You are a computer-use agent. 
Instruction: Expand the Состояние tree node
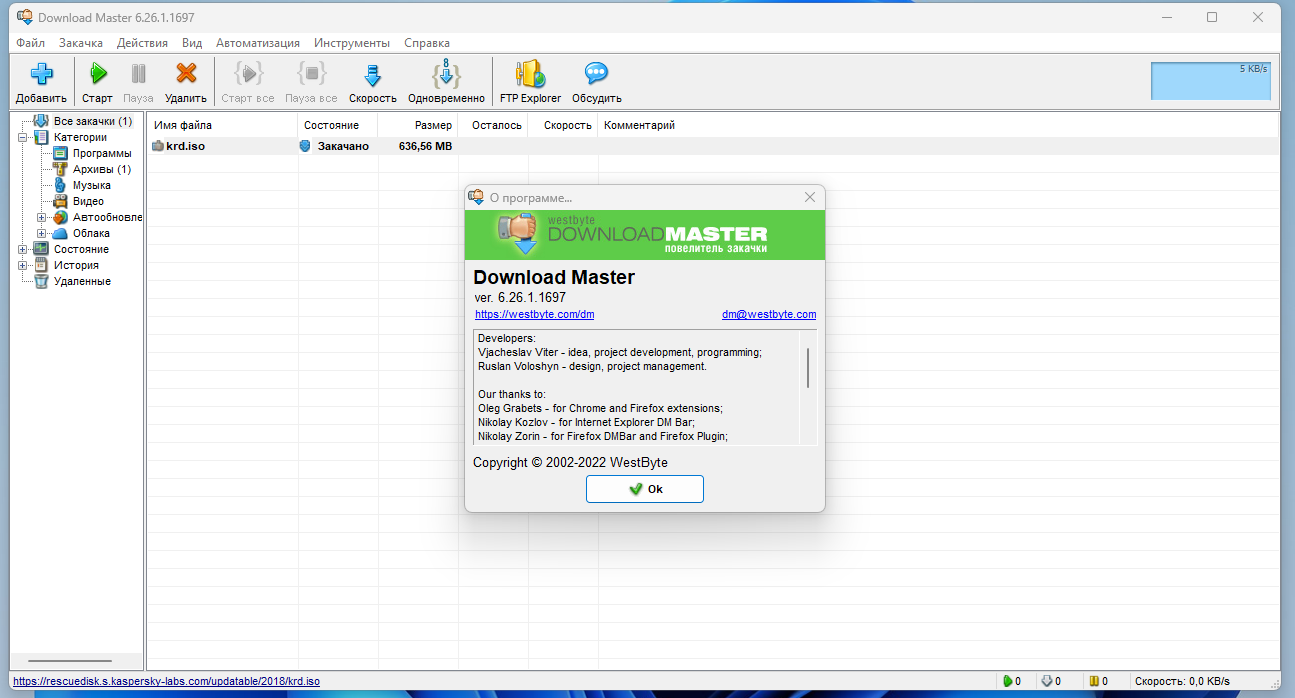pyautogui.click(x=22, y=249)
